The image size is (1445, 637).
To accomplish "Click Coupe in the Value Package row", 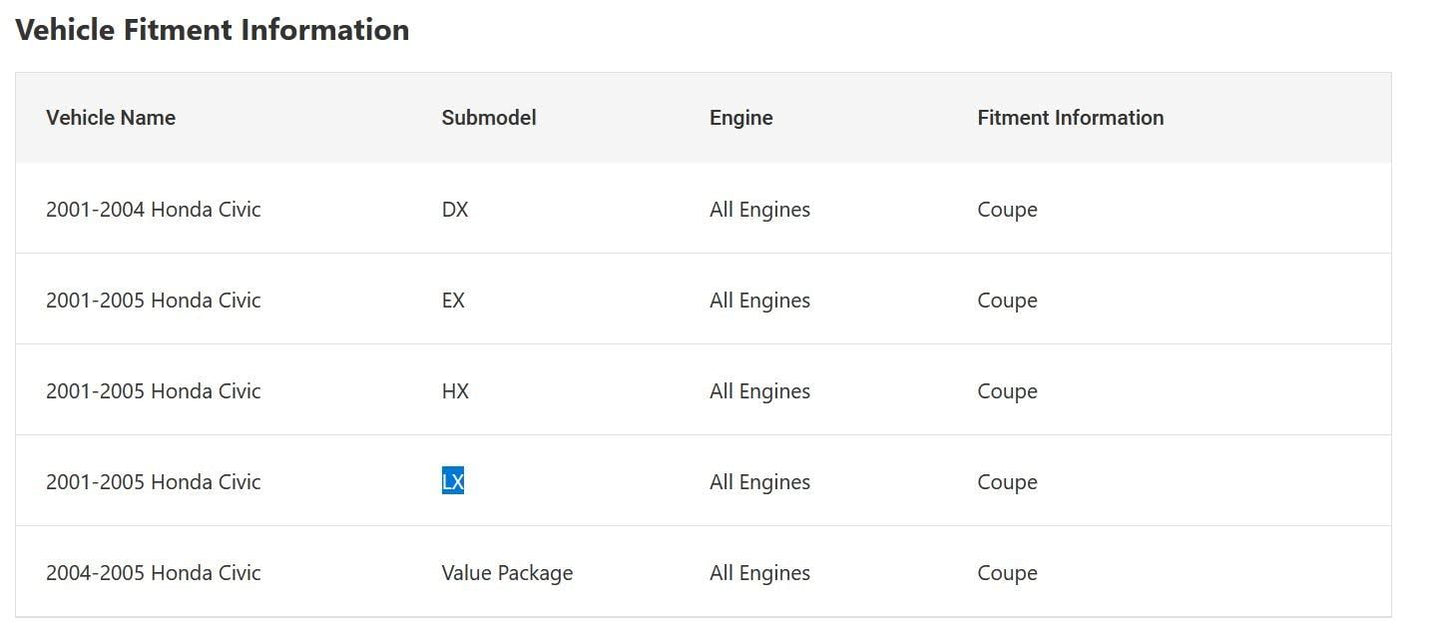I will tap(1007, 573).
